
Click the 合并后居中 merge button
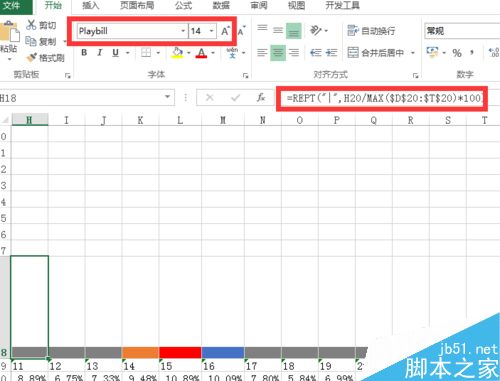[x=380, y=52]
